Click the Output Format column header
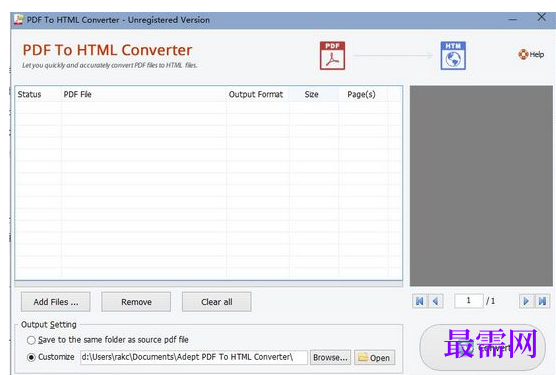556x375 pixels. [x=257, y=95]
